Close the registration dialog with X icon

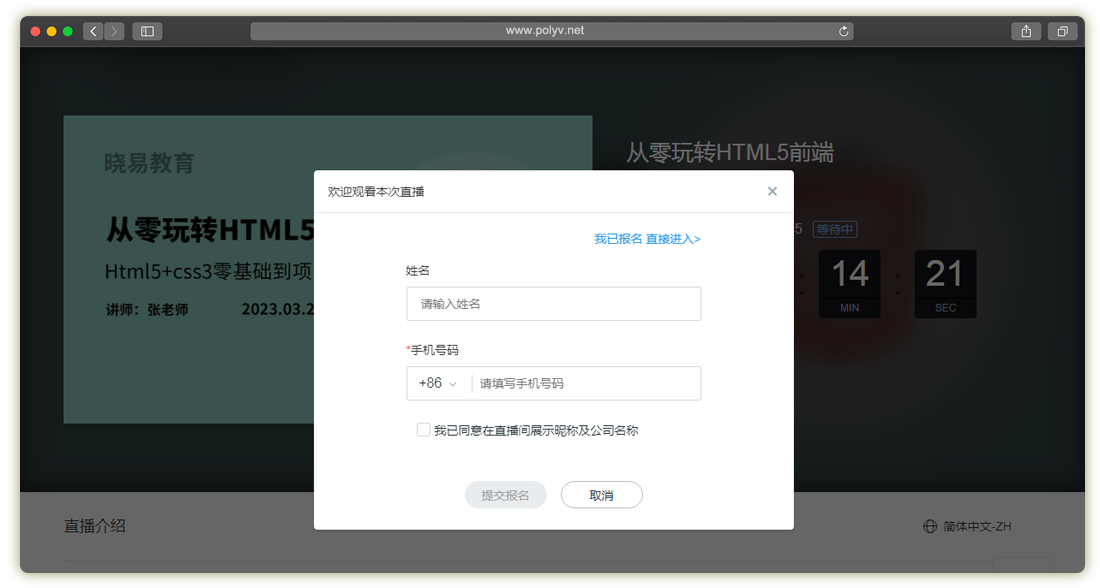772,191
